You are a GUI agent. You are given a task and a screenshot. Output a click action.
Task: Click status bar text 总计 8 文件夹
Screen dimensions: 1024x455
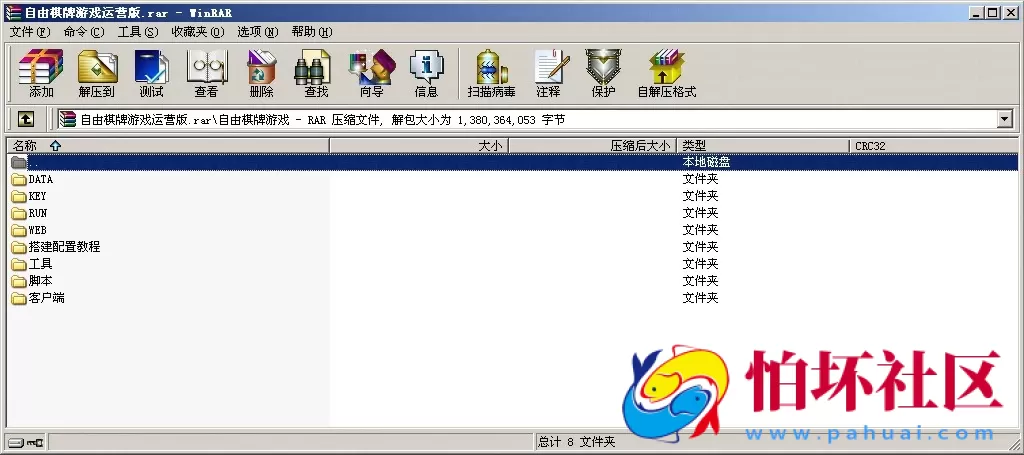pyautogui.click(x=577, y=443)
